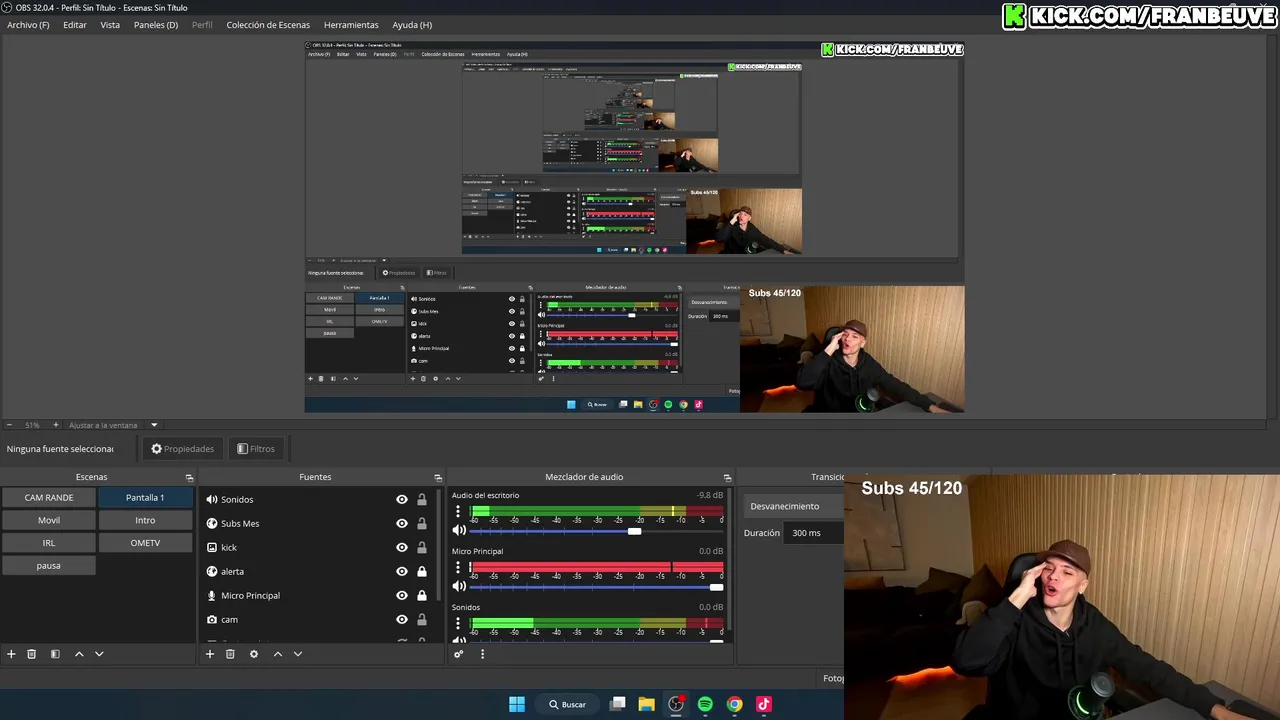The width and height of the screenshot is (1280, 720).
Task: Switch to the Intro scene
Action: (x=145, y=520)
